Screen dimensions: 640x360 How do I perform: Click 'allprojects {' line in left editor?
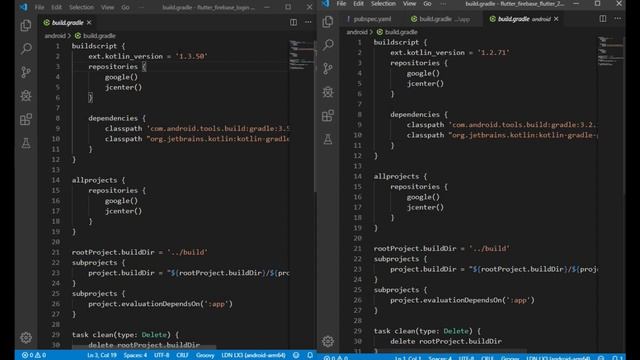pyautogui.click(x=98, y=180)
